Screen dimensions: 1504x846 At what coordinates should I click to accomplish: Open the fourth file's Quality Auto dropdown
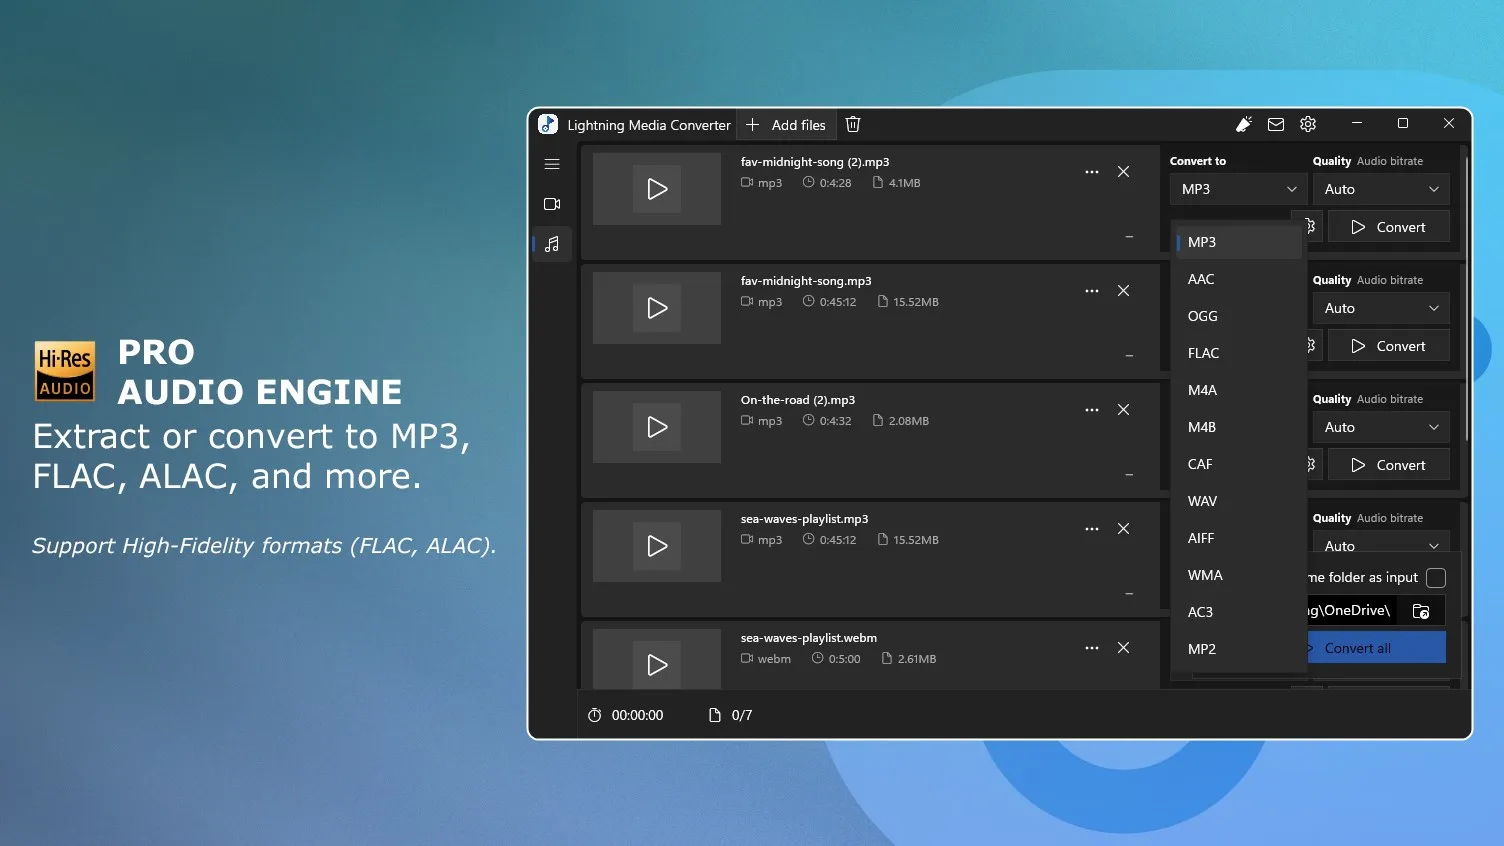pos(1381,542)
